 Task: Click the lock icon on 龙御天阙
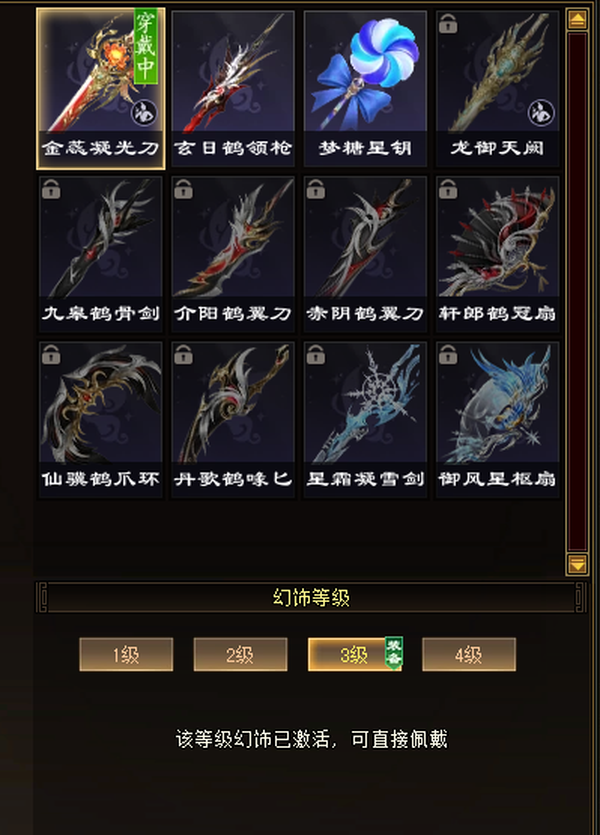click(x=448, y=24)
